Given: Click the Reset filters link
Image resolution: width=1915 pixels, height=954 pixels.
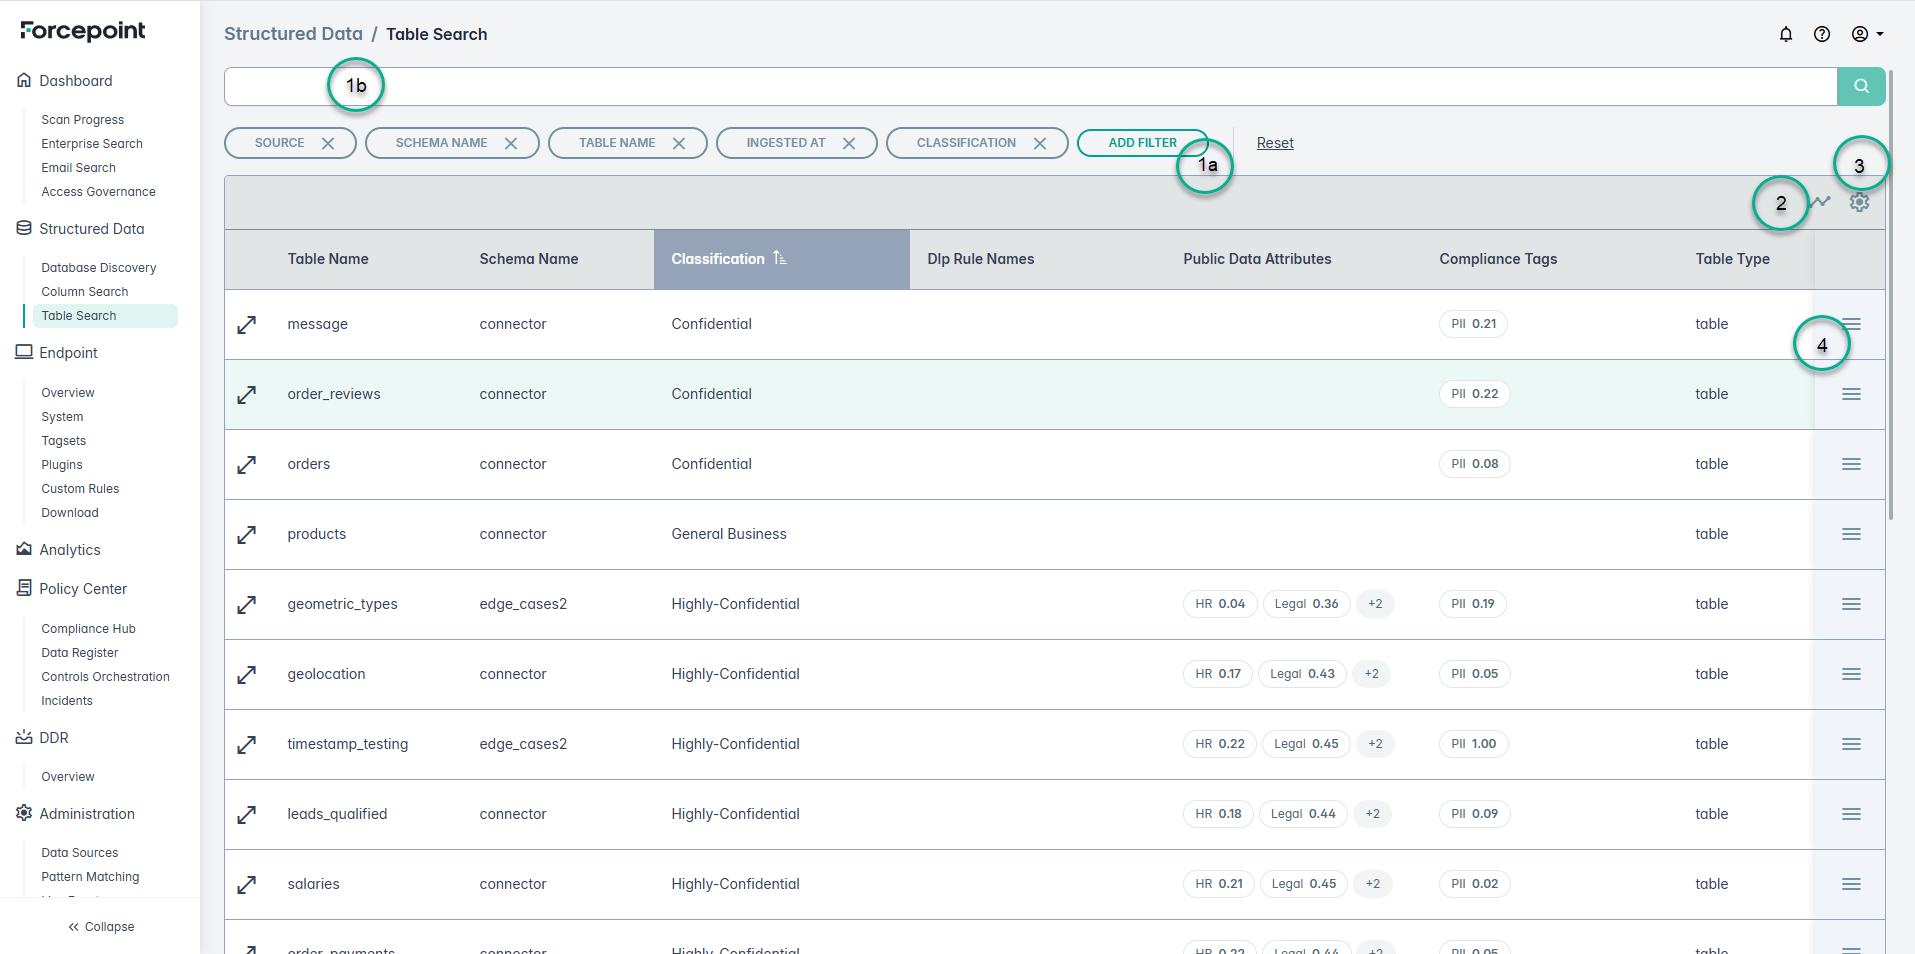Looking at the screenshot, I should 1274,143.
